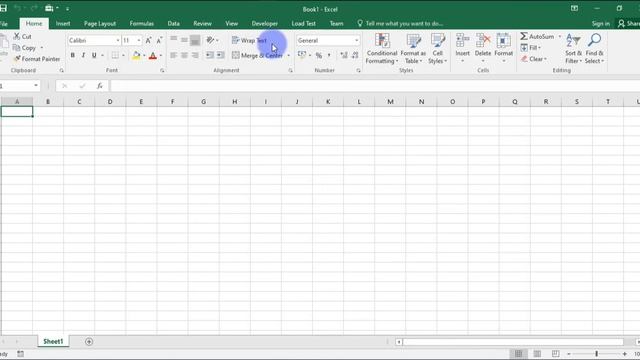640x360 pixels.
Task: Toggle Align Left
Action: [x=174, y=55]
